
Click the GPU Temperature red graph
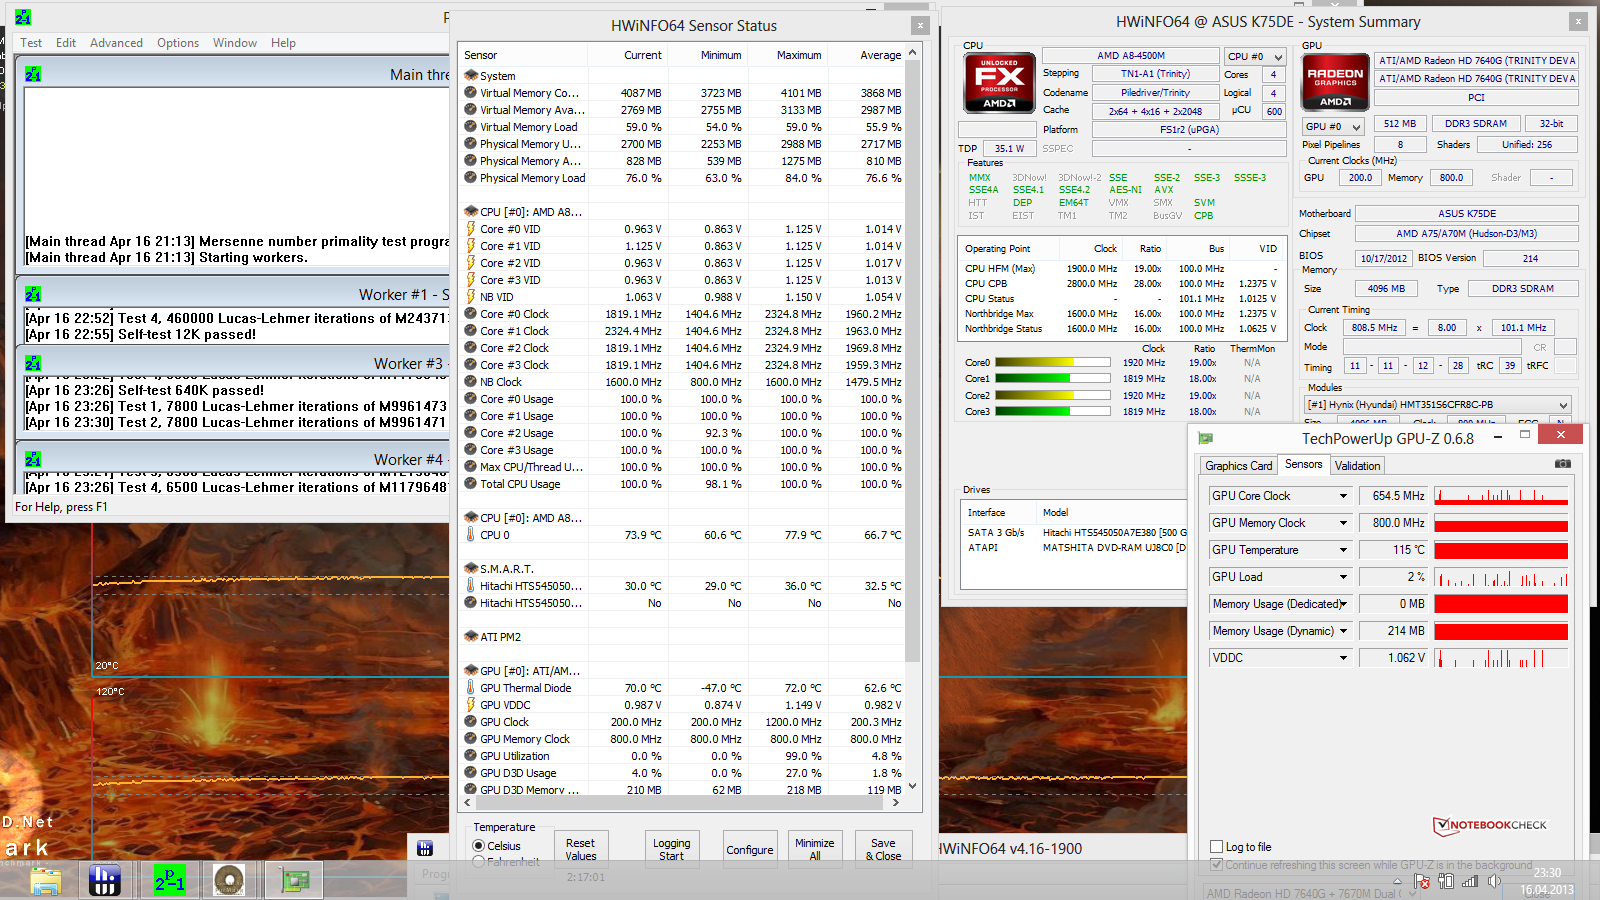pyautogui.click(x=1501, y=550)
